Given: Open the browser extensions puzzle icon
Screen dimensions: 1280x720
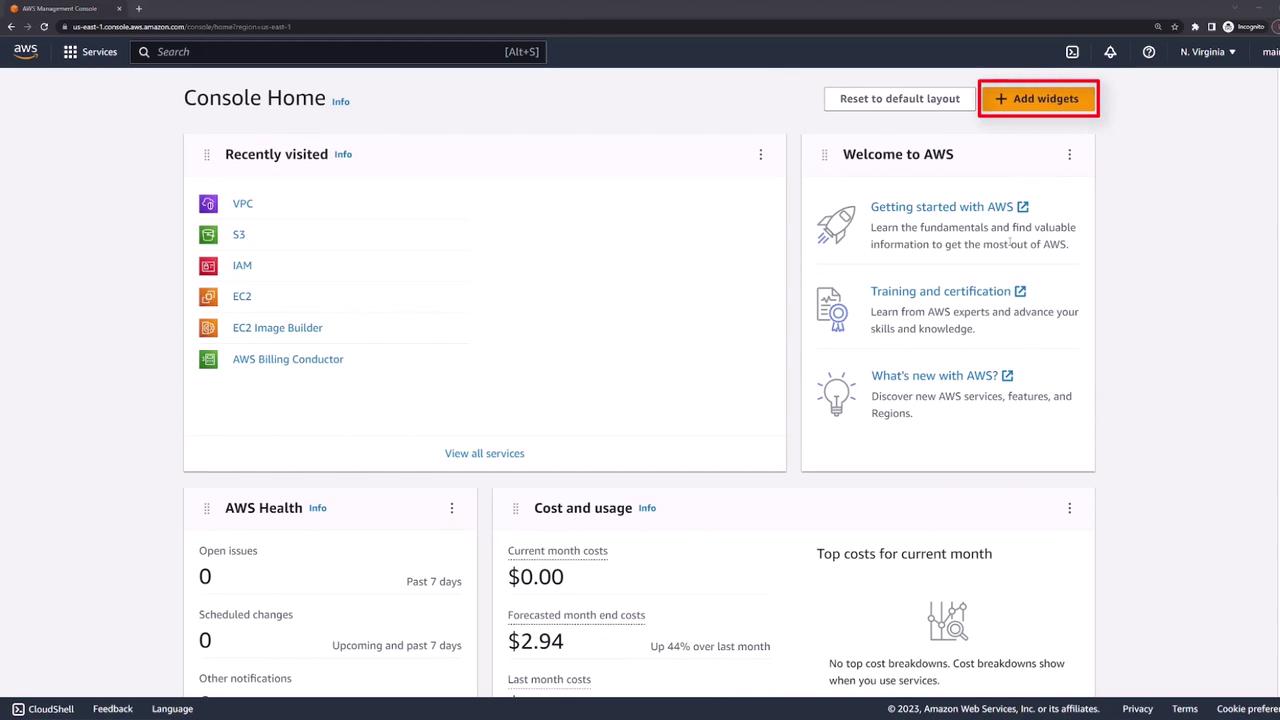Looking at the screenshot, I should tap(1195, 27).
